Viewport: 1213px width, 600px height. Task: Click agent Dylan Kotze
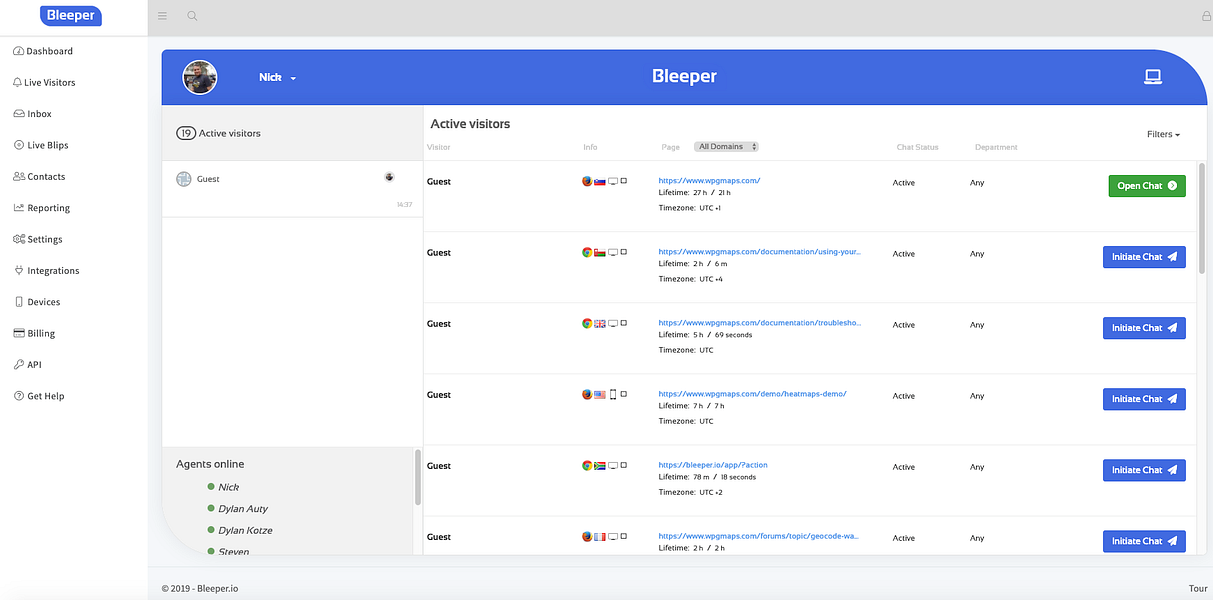point(245,530)
